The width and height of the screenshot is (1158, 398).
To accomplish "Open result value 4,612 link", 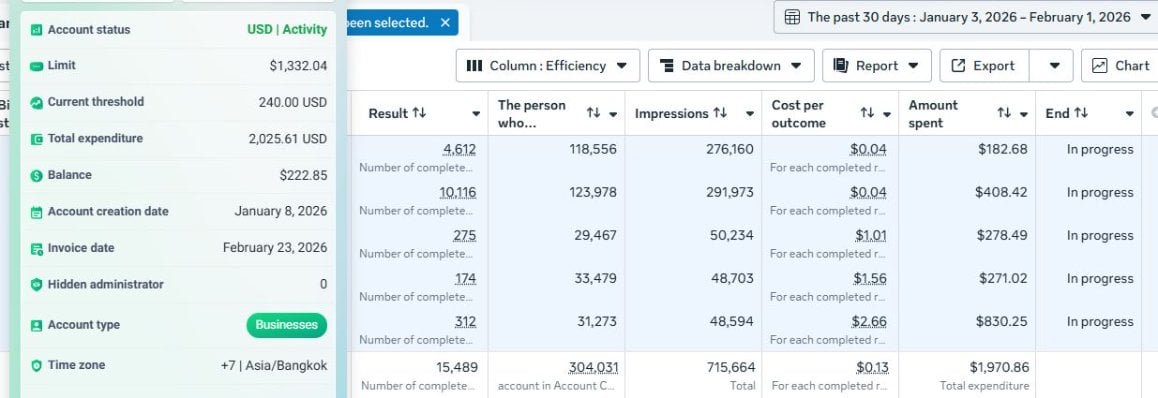I will tap(459, 150).
